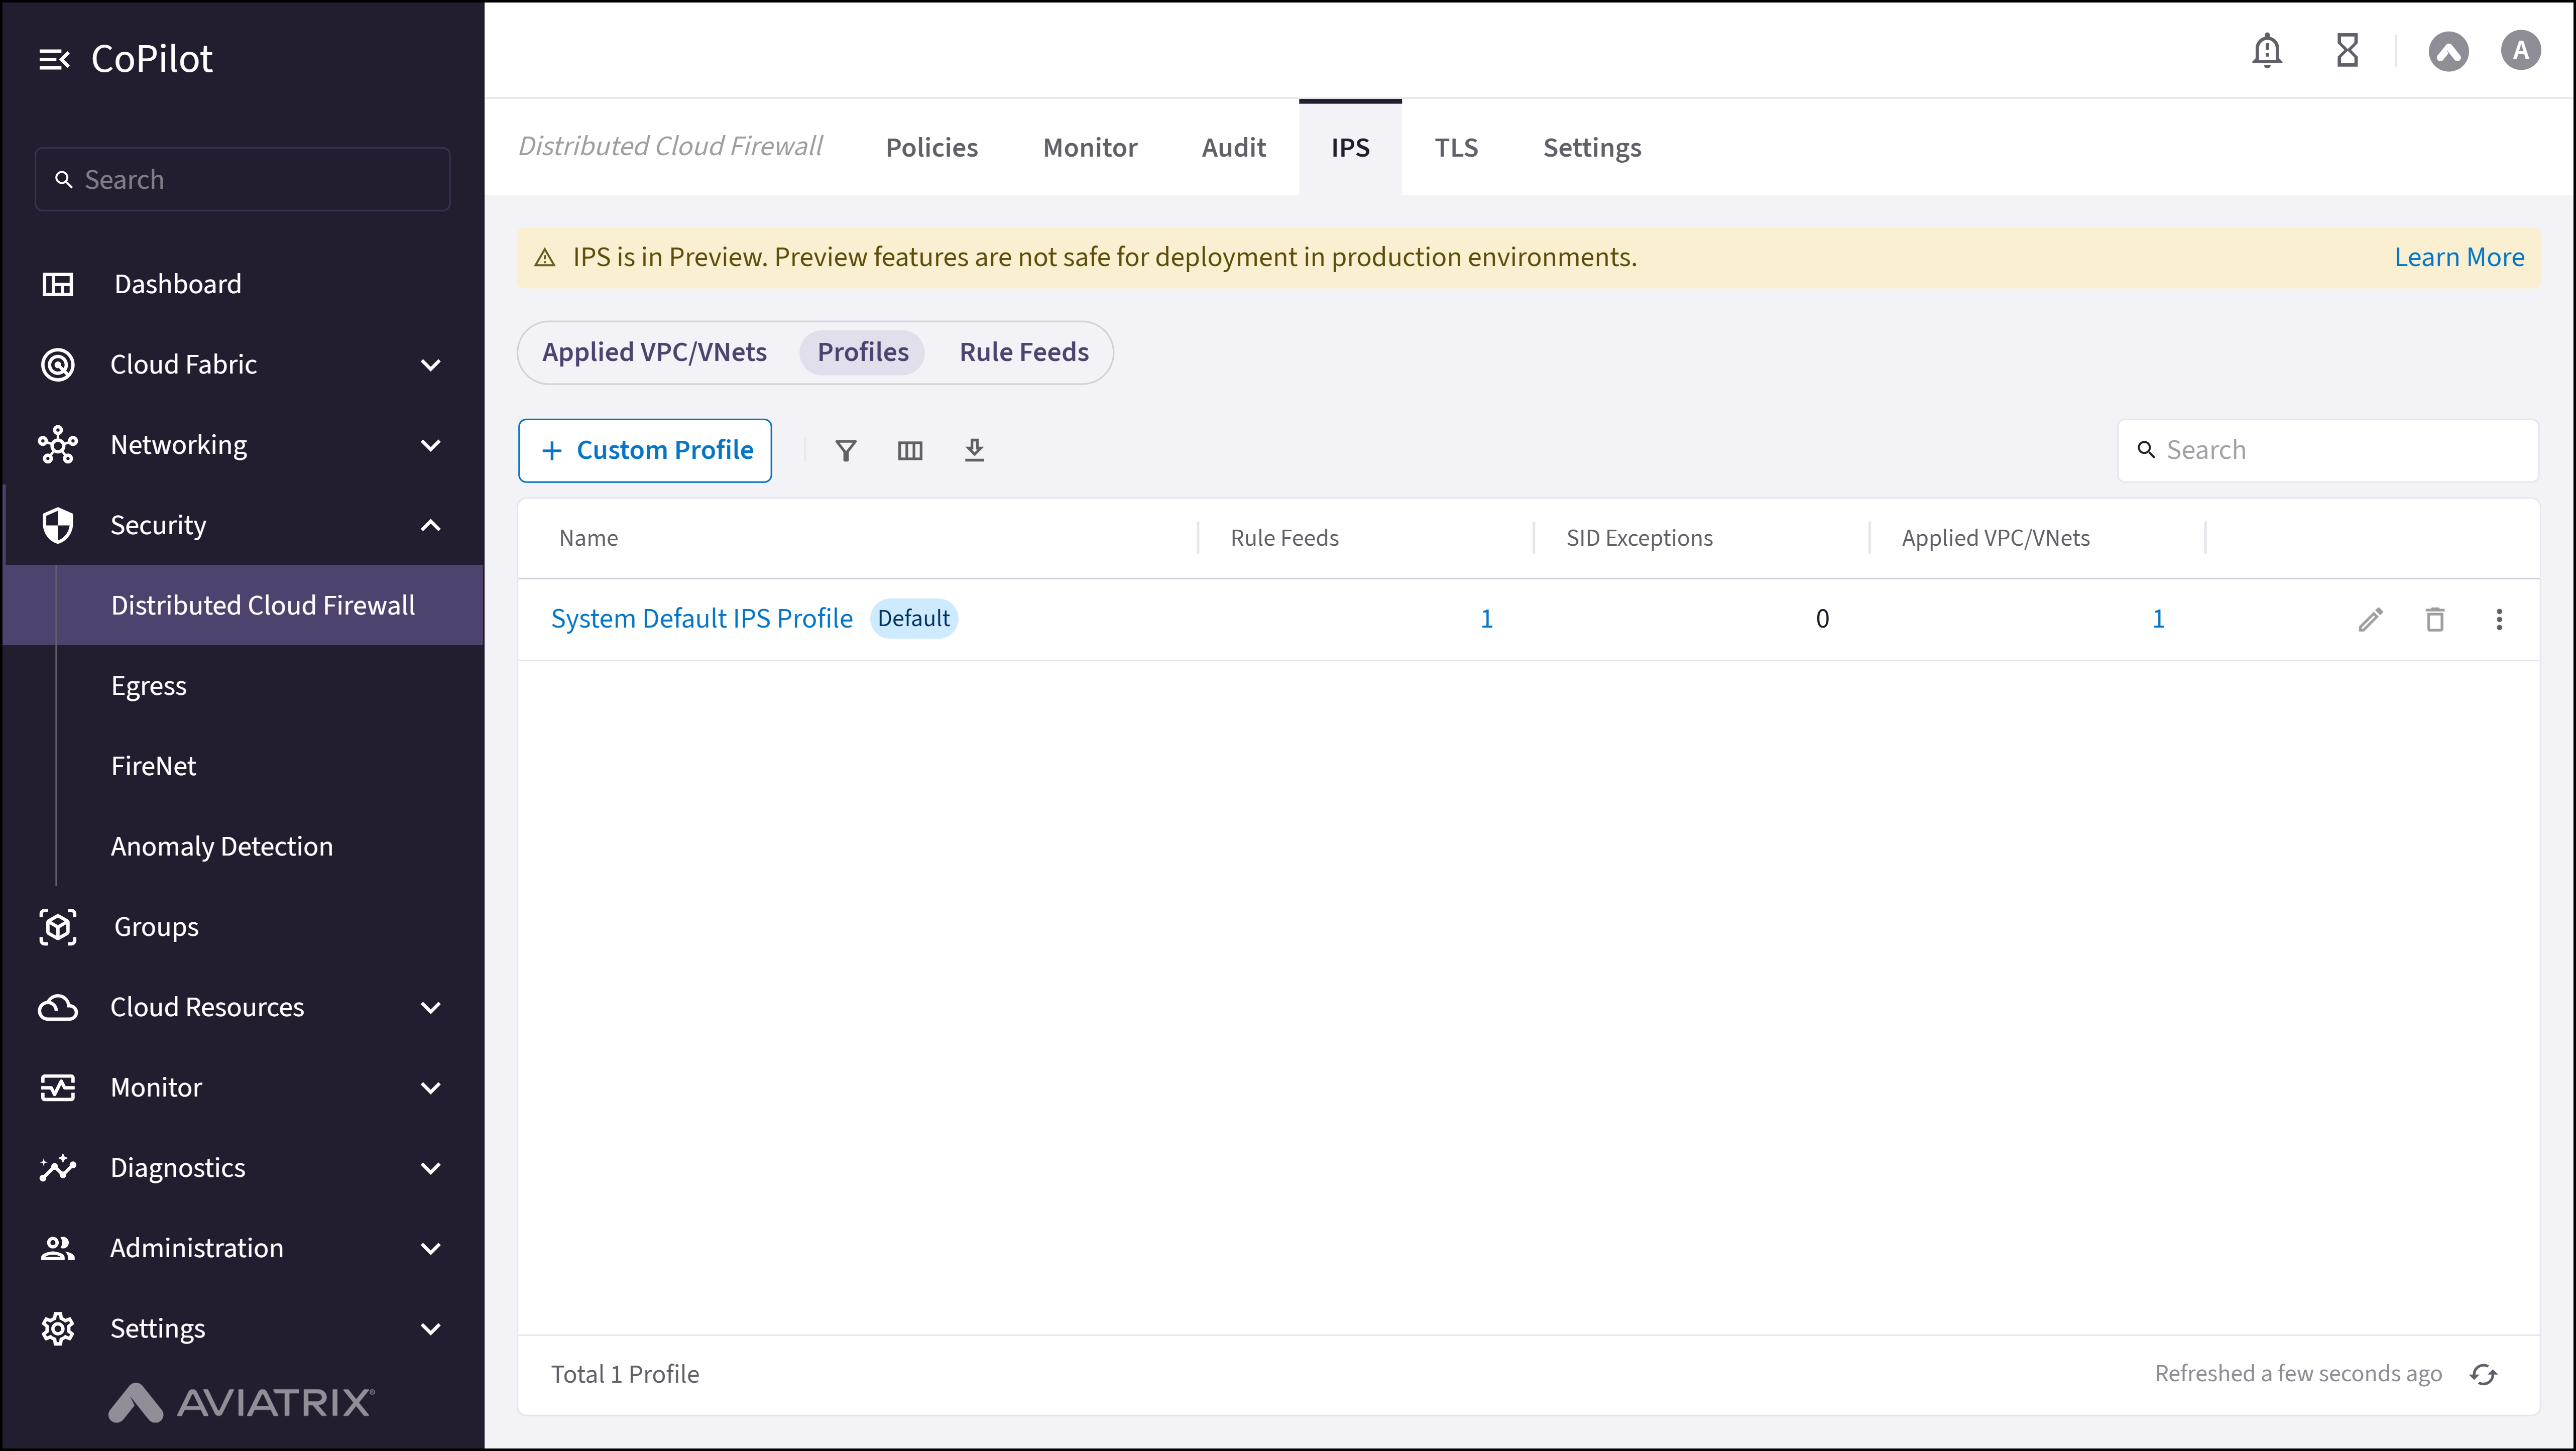Select the IPS tab
The width and height of the screenshot is (2576, 1451).
(1350, 148)
